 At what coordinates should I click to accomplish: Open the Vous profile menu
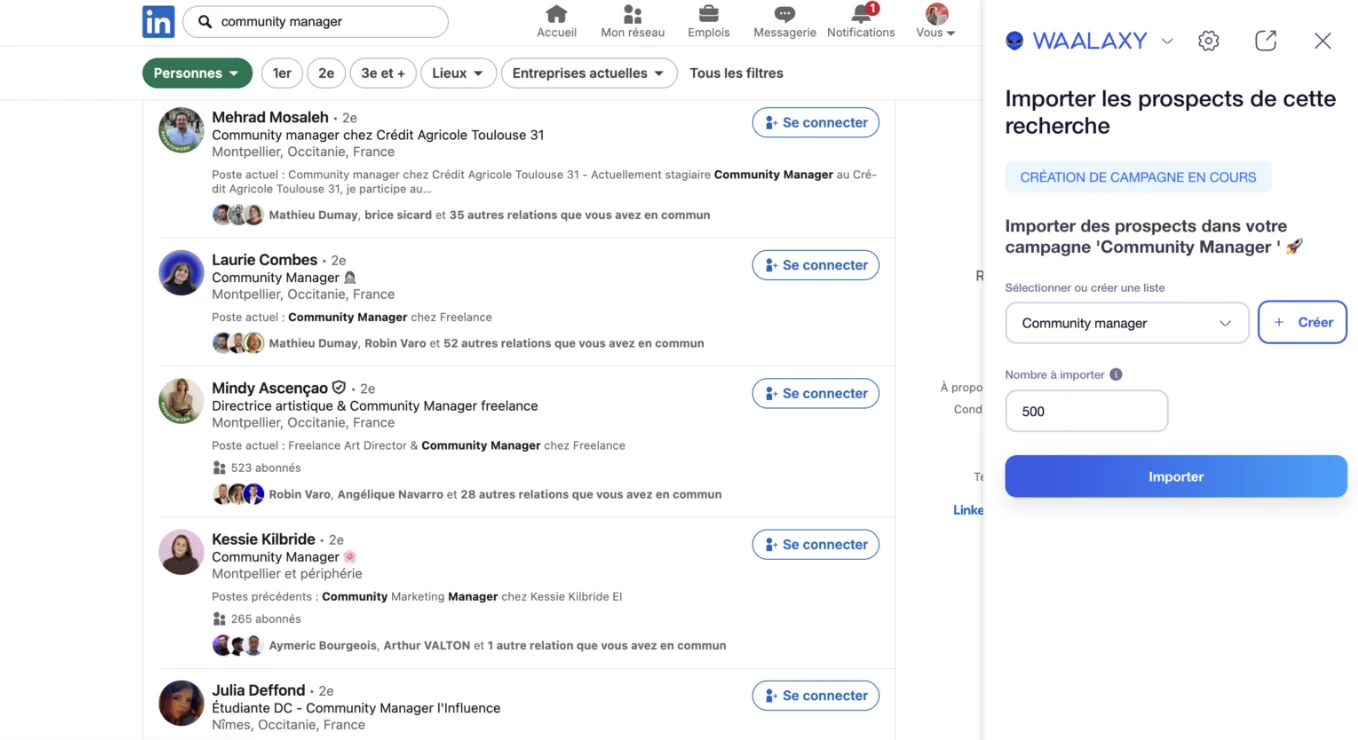coord(936,21)
